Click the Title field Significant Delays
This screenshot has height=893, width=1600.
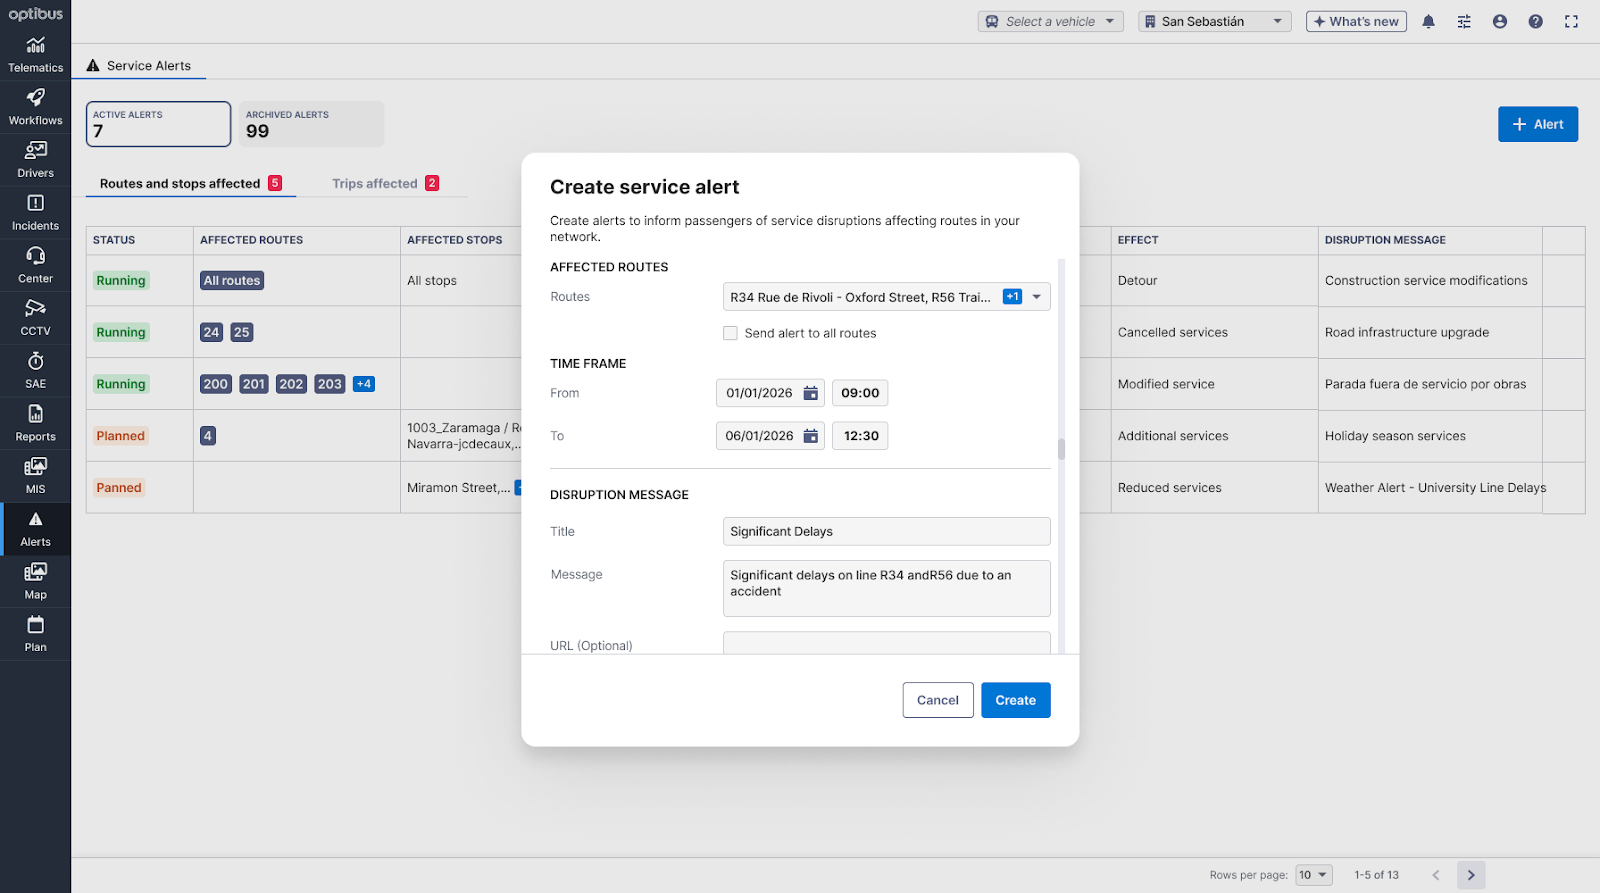[886, 531]
